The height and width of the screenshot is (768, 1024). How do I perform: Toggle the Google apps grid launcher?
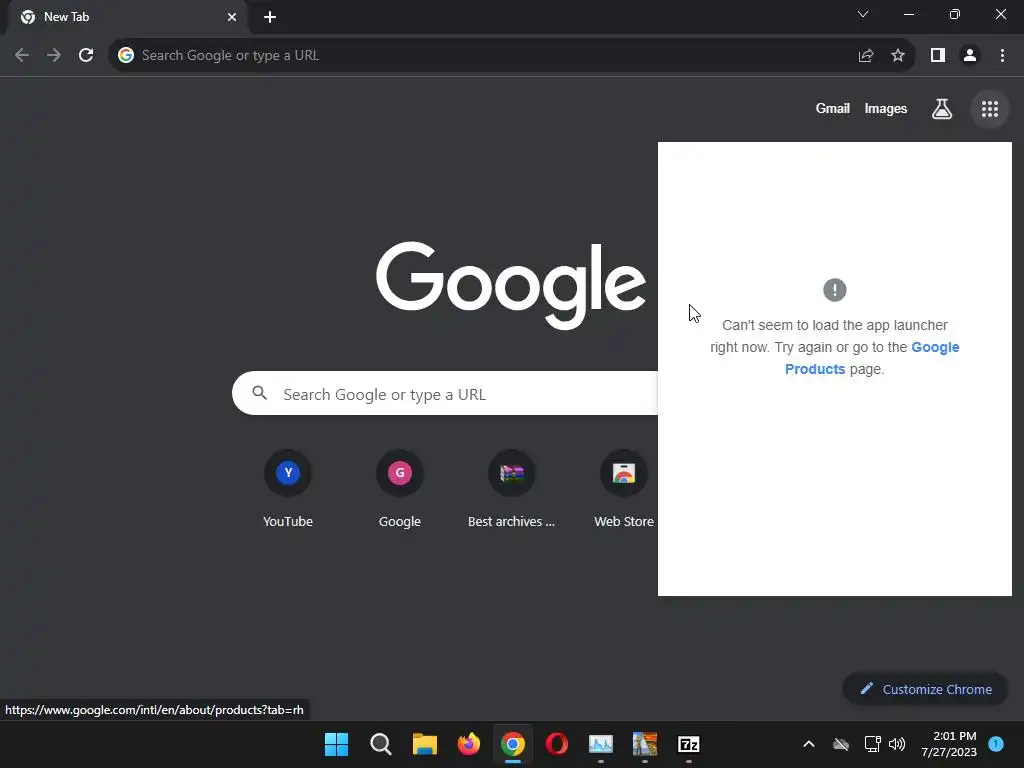(989, 109)
